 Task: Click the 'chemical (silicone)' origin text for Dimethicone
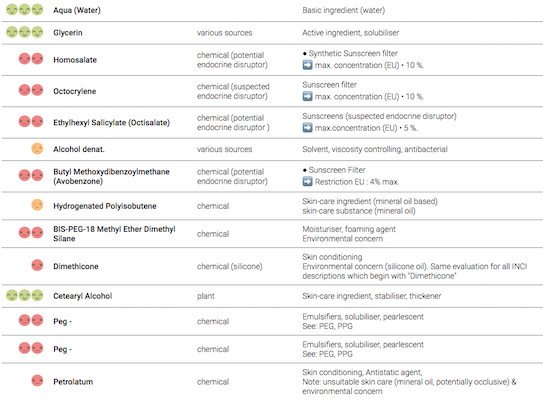230,266
